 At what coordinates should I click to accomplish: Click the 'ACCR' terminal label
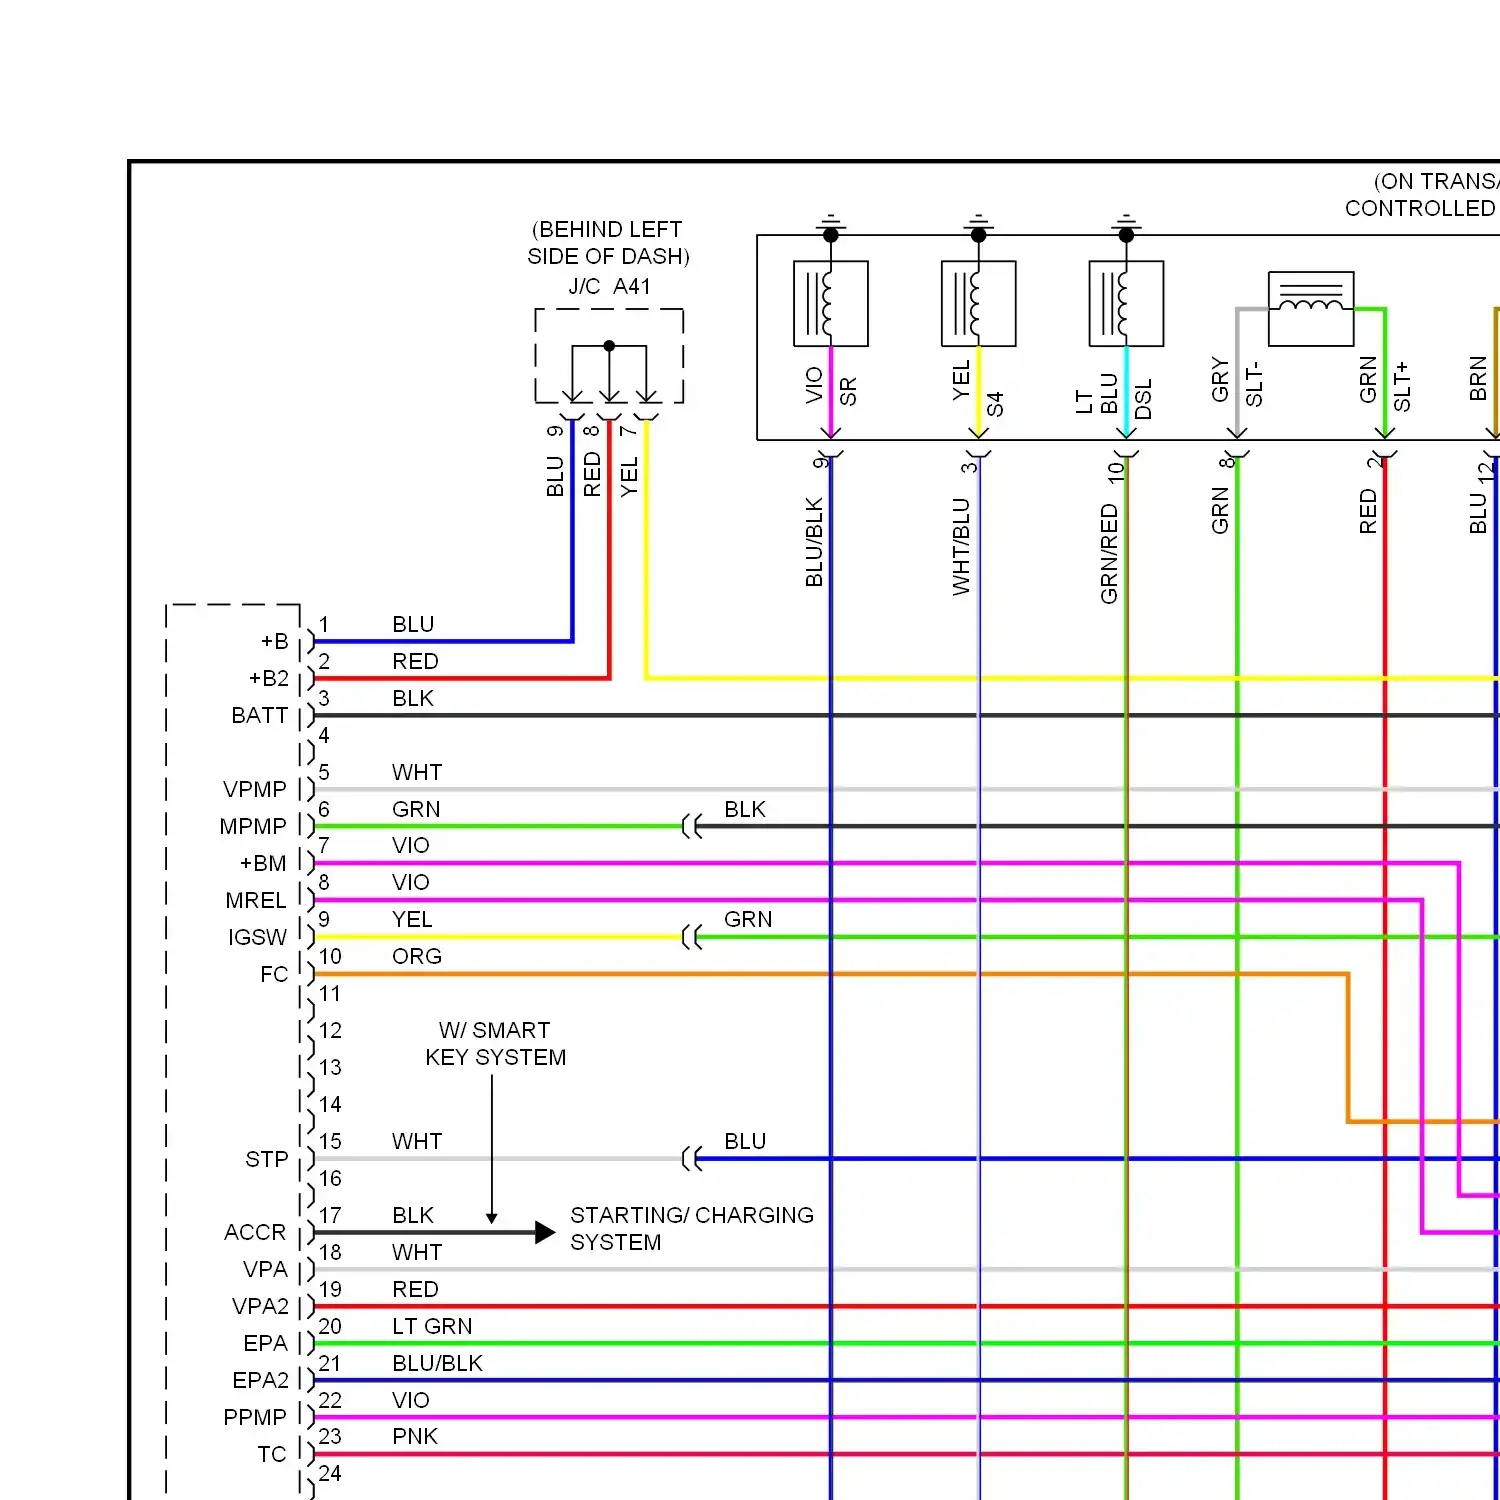[255, 1233]
